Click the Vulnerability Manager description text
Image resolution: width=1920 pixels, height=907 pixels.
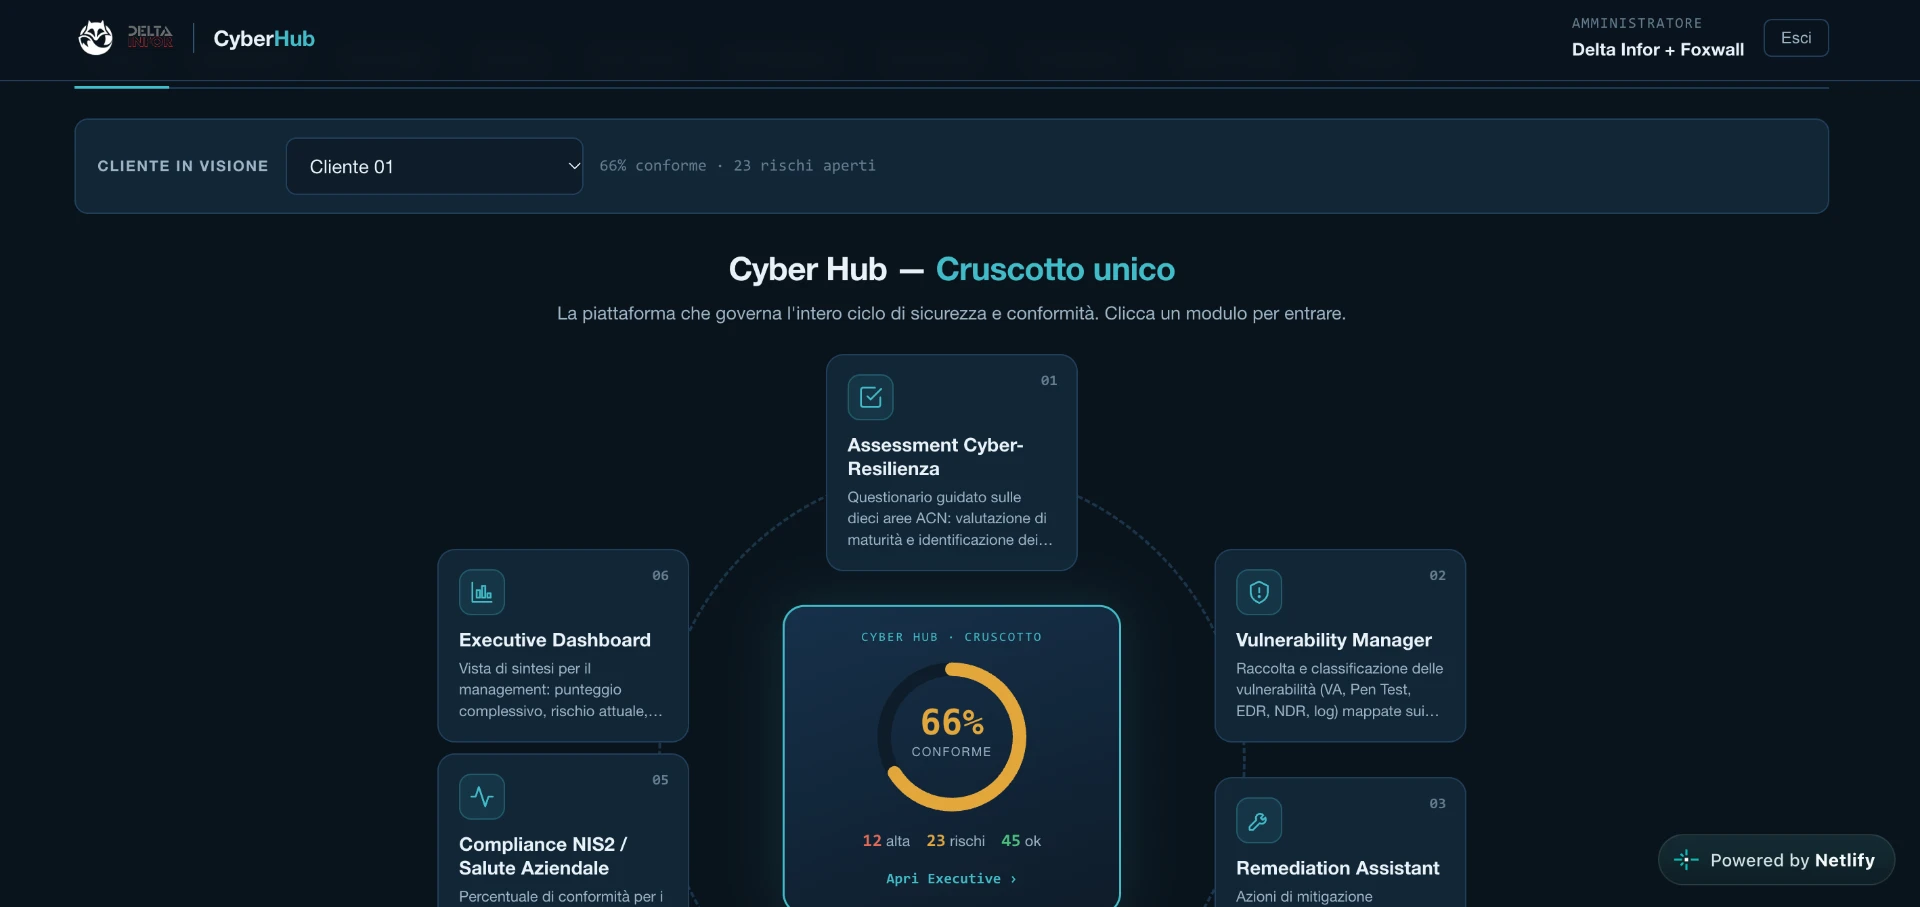point(1339,690)
